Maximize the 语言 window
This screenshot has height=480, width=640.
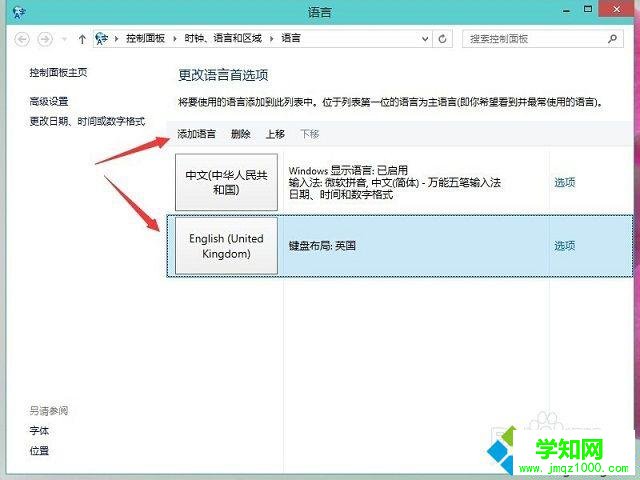click(588, 9)
